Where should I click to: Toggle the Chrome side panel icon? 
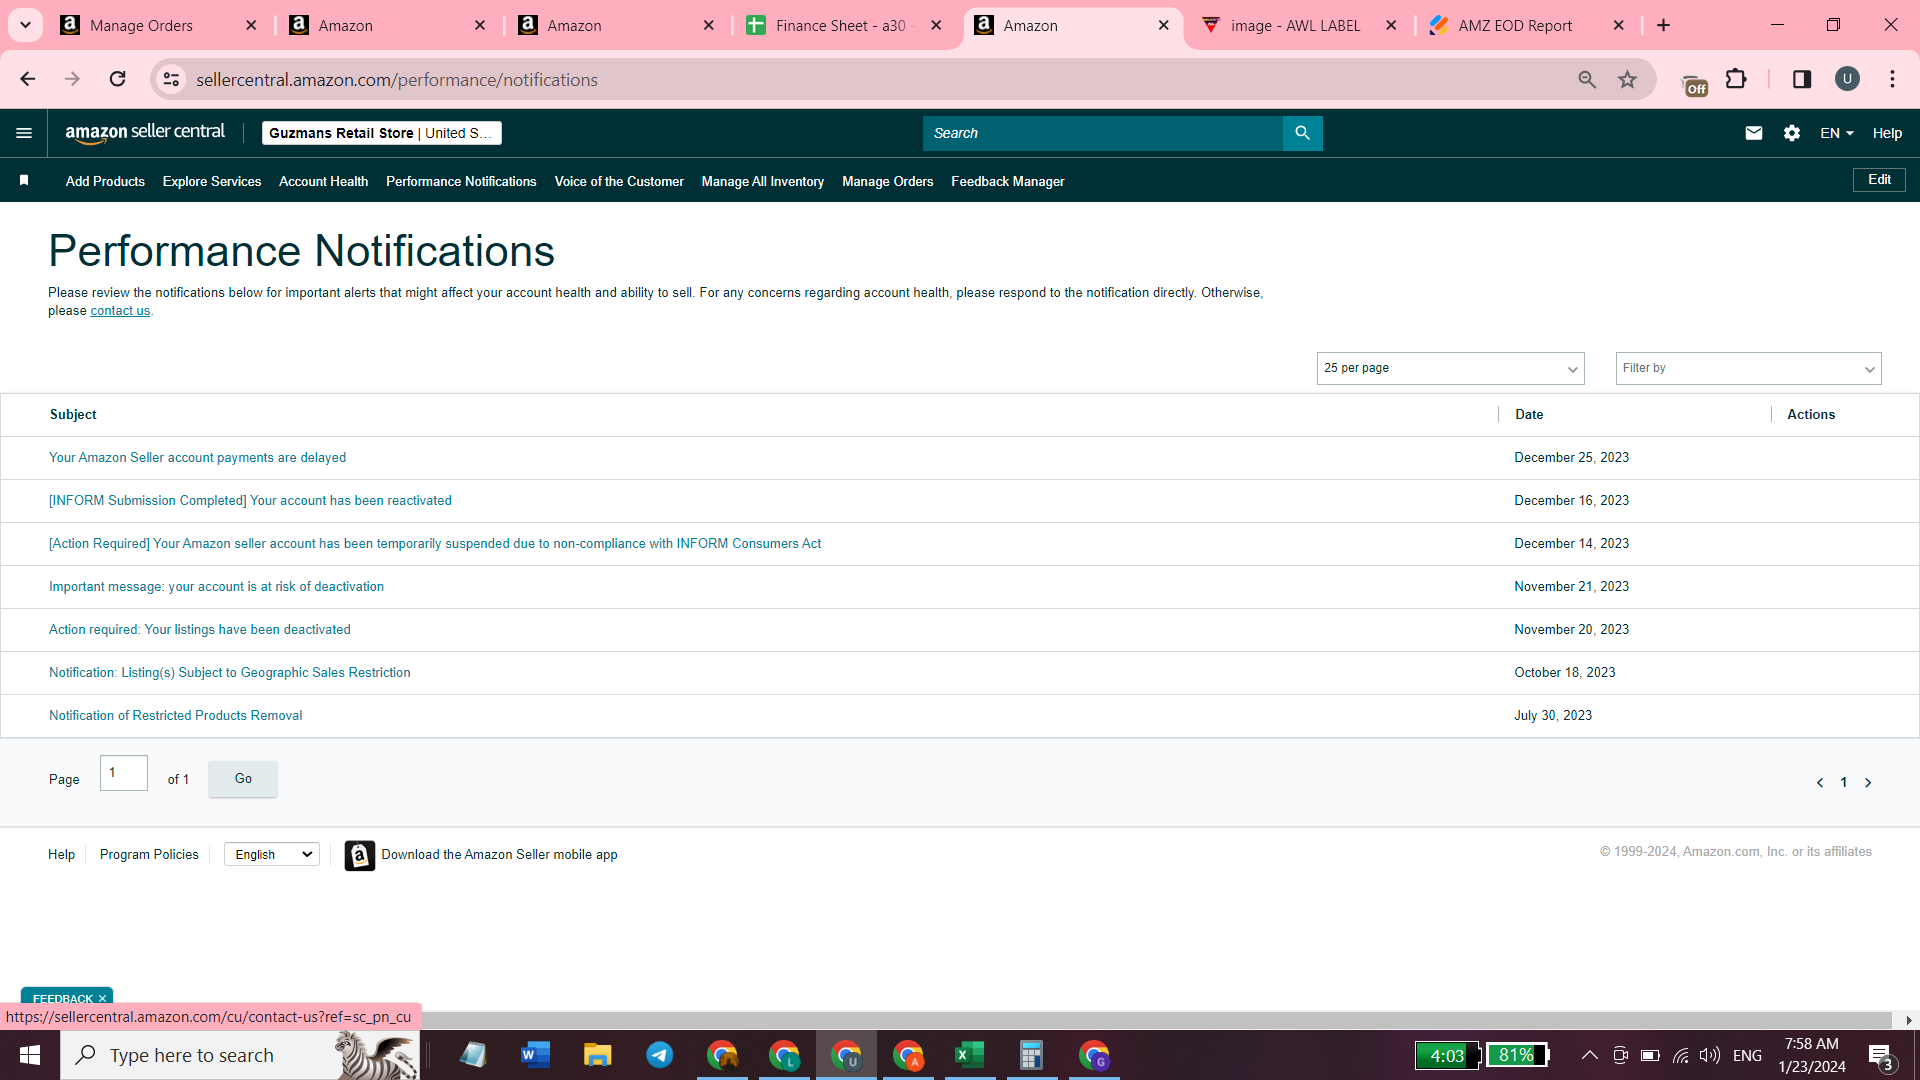(1801, 79)
